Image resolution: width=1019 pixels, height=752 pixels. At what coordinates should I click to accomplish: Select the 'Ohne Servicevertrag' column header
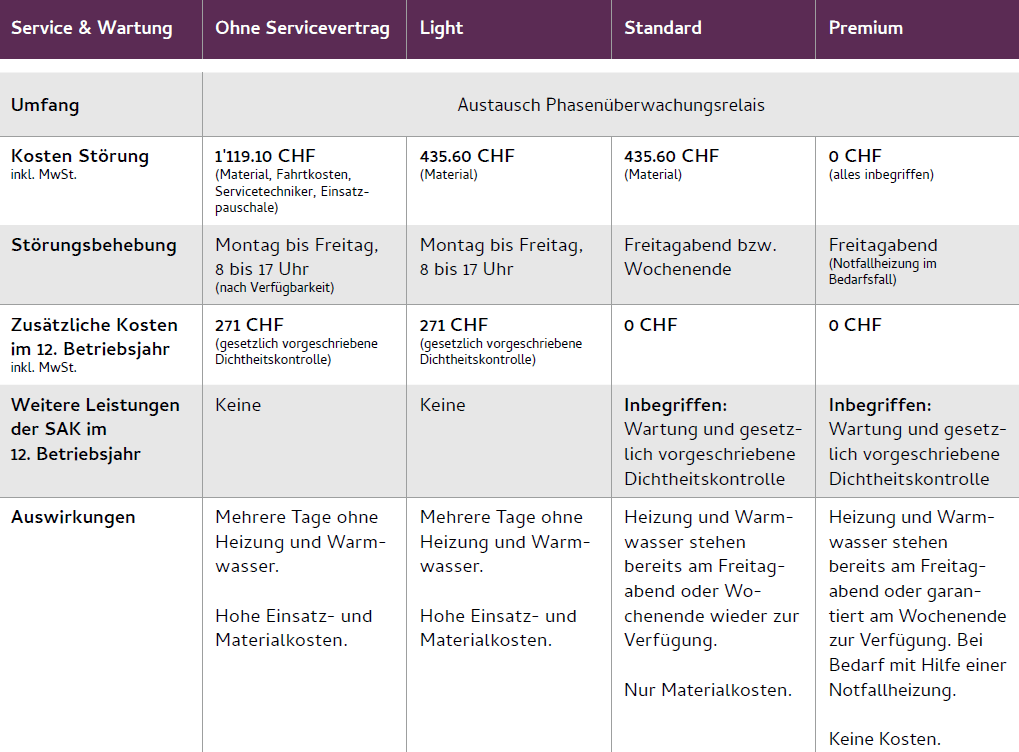coord(302,28)
